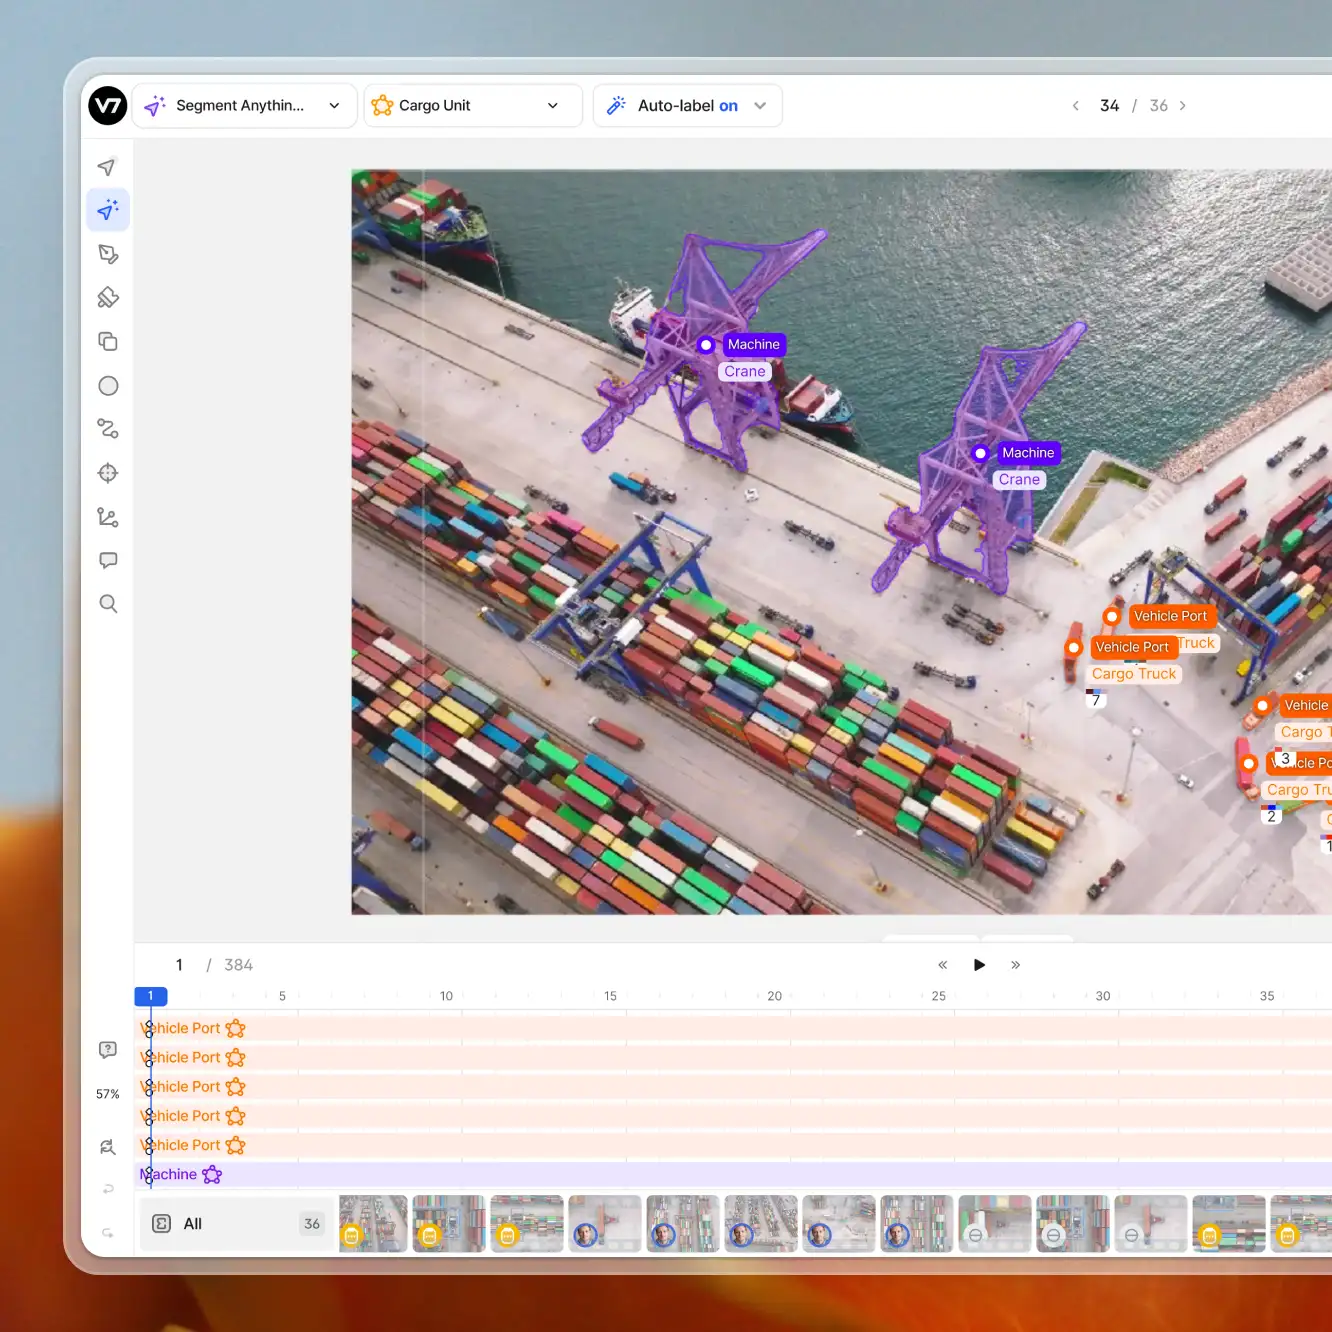Click the undo arrow
The image size is (1332, 1332).
click(108, 1189)
